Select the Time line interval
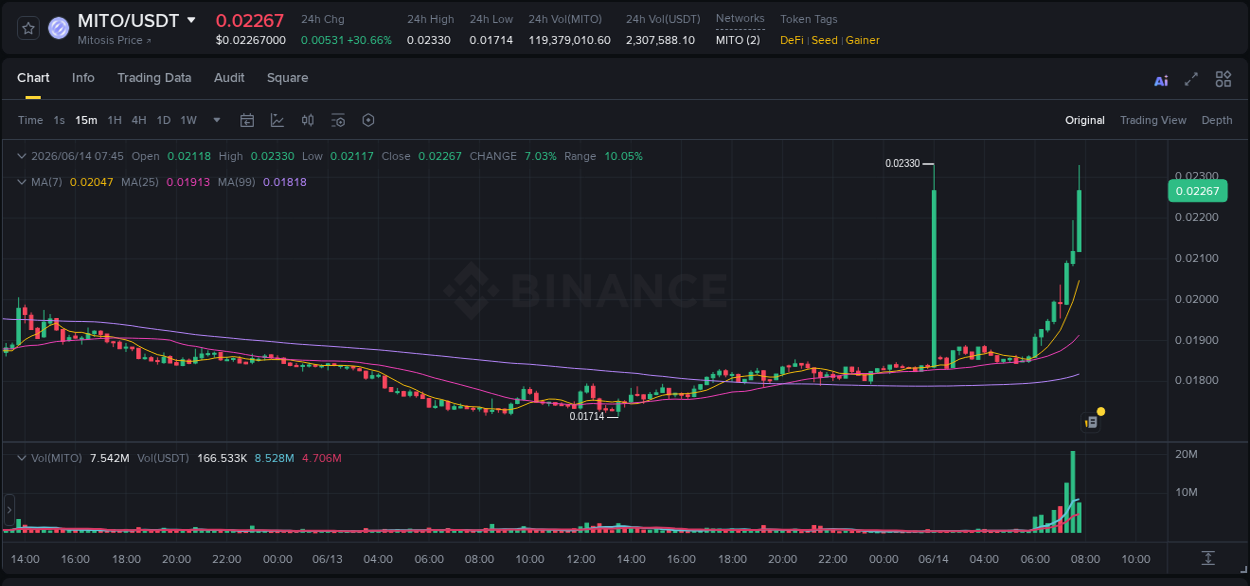 [x=30, y=120]
